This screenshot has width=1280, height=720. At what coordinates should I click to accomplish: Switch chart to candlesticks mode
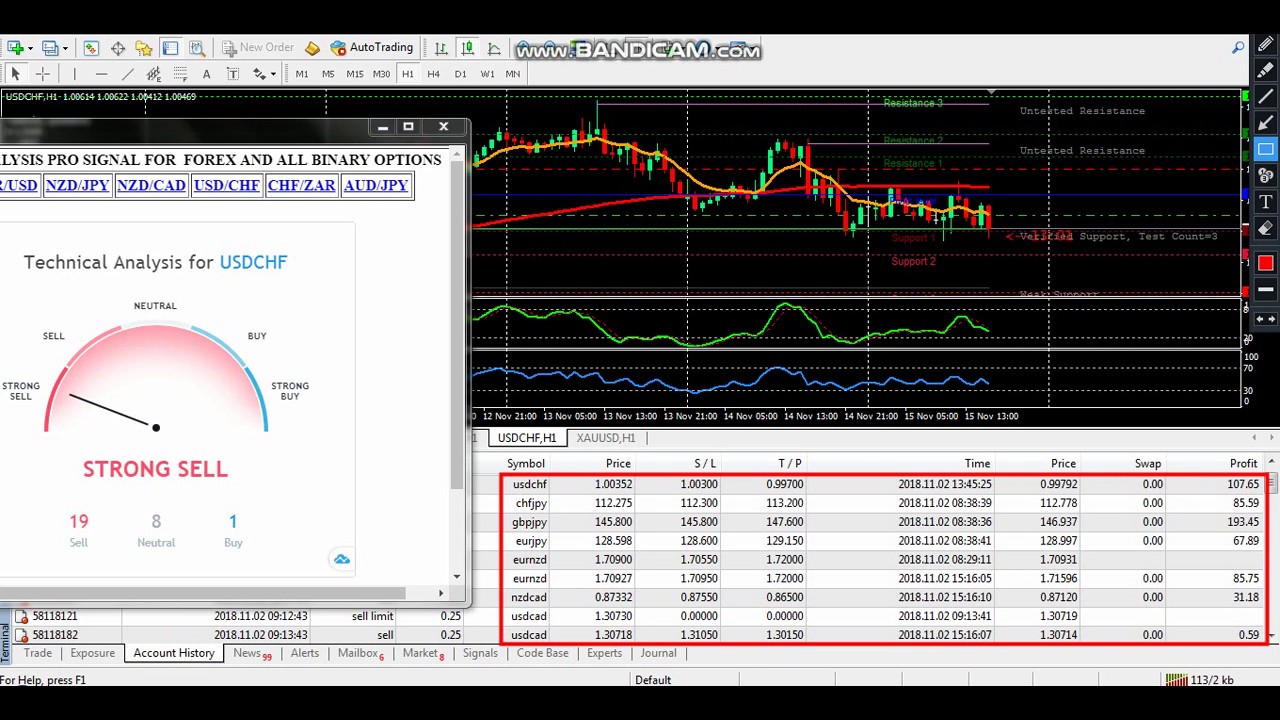pos(467,48)
